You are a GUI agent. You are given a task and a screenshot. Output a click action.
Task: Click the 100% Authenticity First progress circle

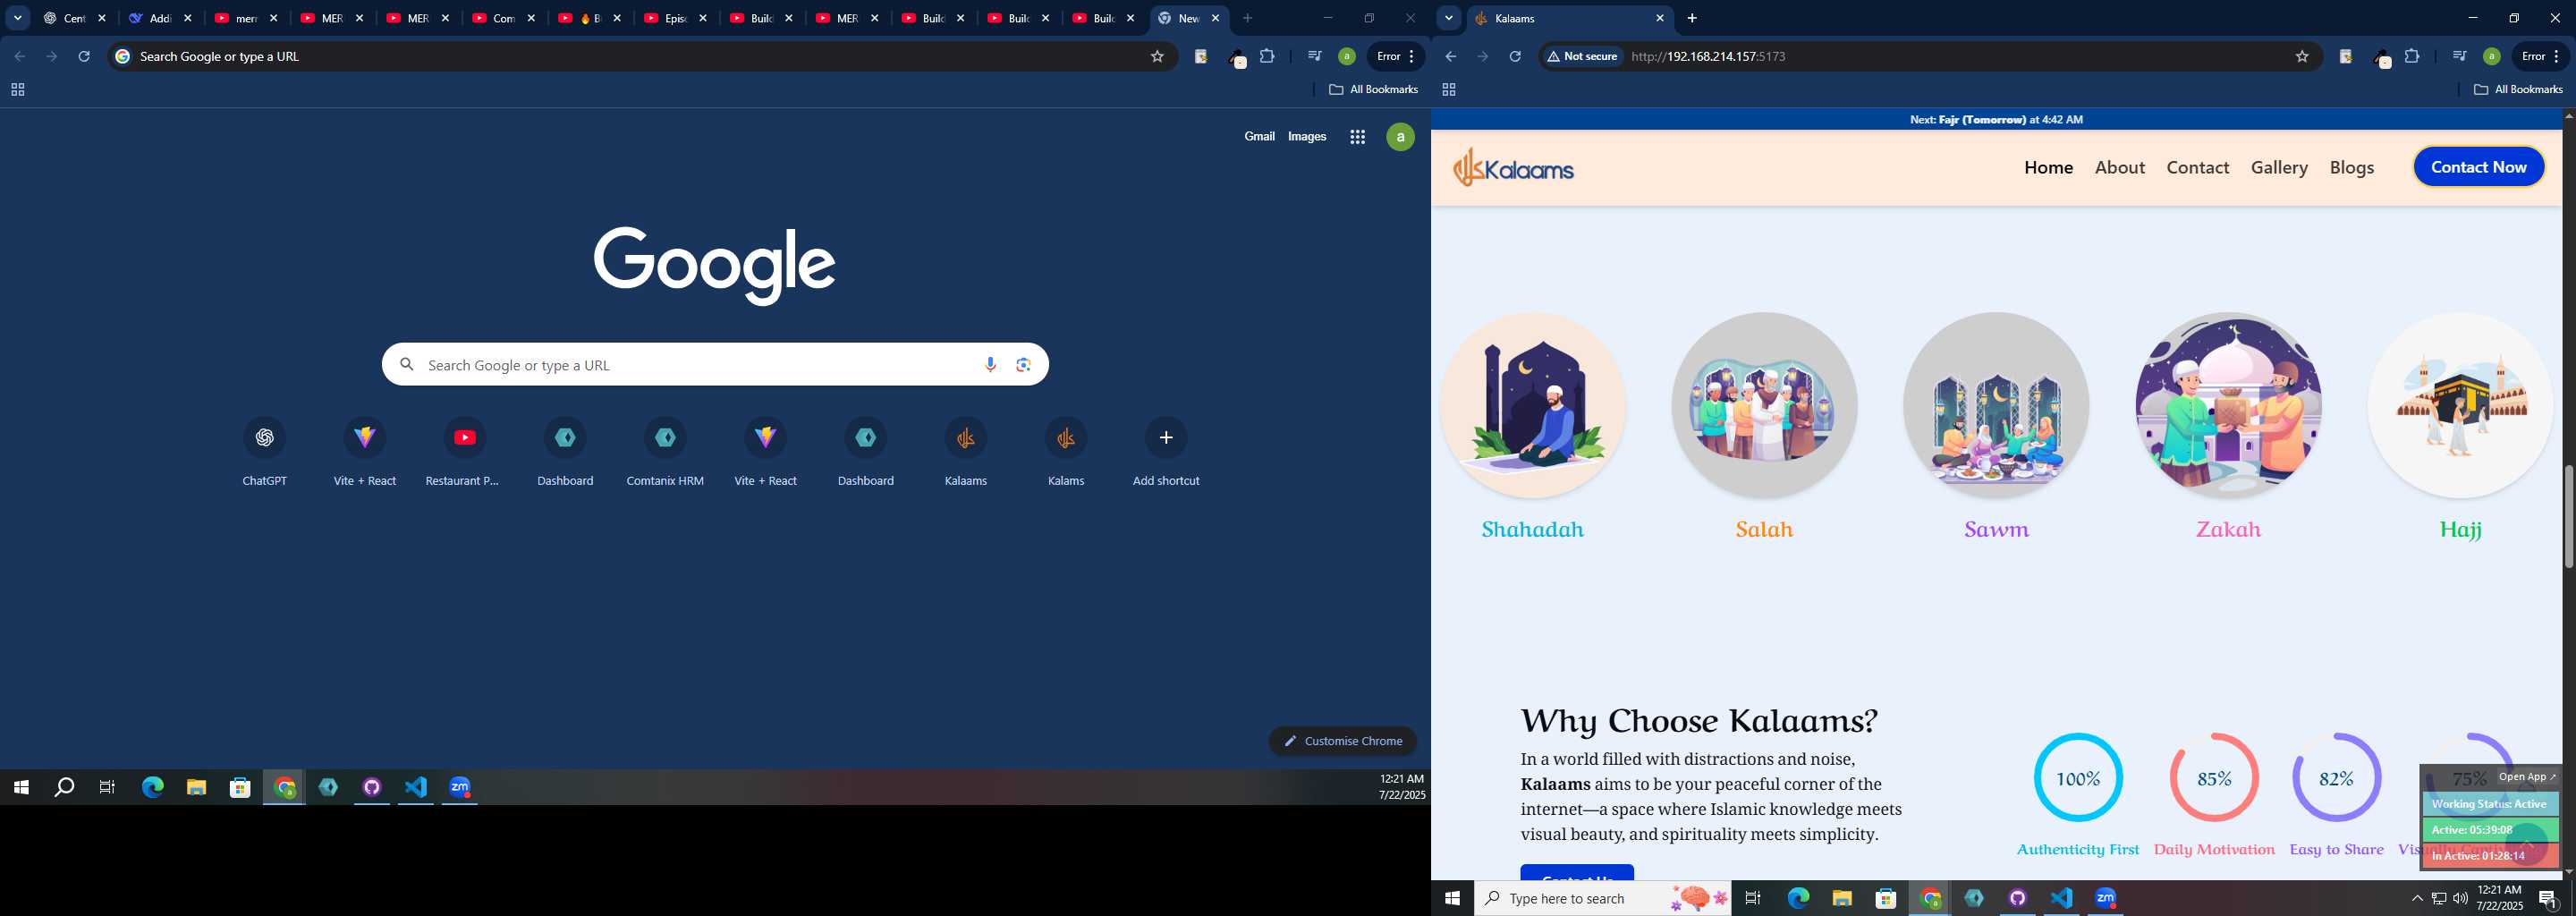[2078, 778]
